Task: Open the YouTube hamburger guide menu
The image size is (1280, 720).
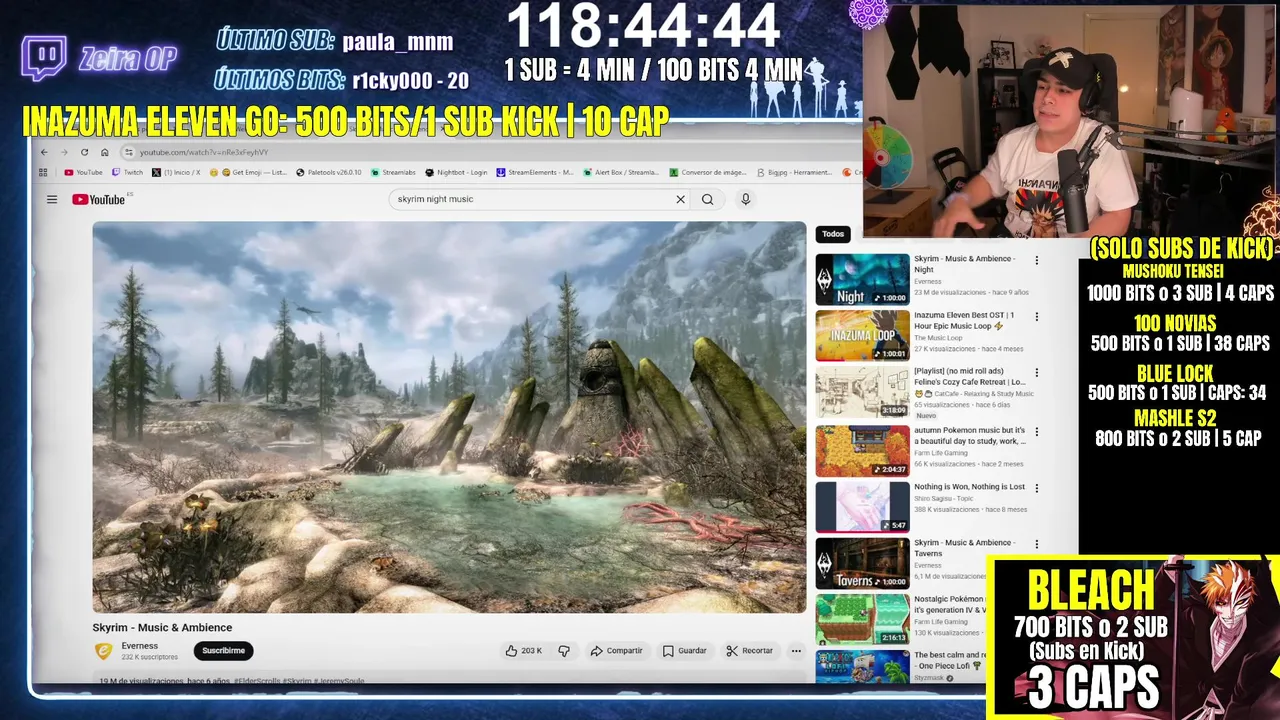Action: click(52, 199)
